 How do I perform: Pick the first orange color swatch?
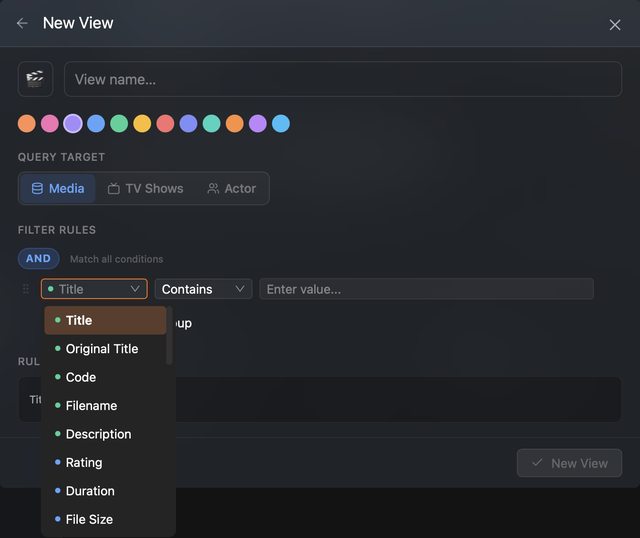(x=27, y=124)
